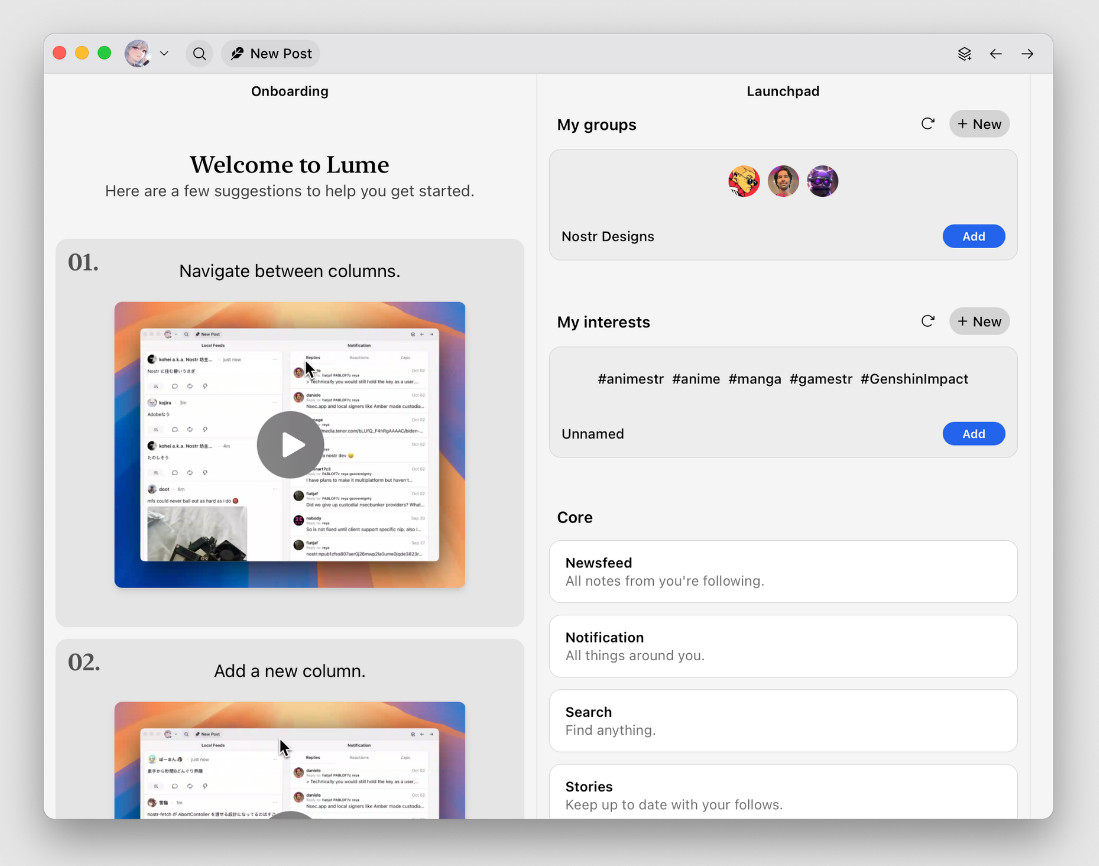Click the Add a new column caption
The image size is (1099, 866).
point(289,671)
